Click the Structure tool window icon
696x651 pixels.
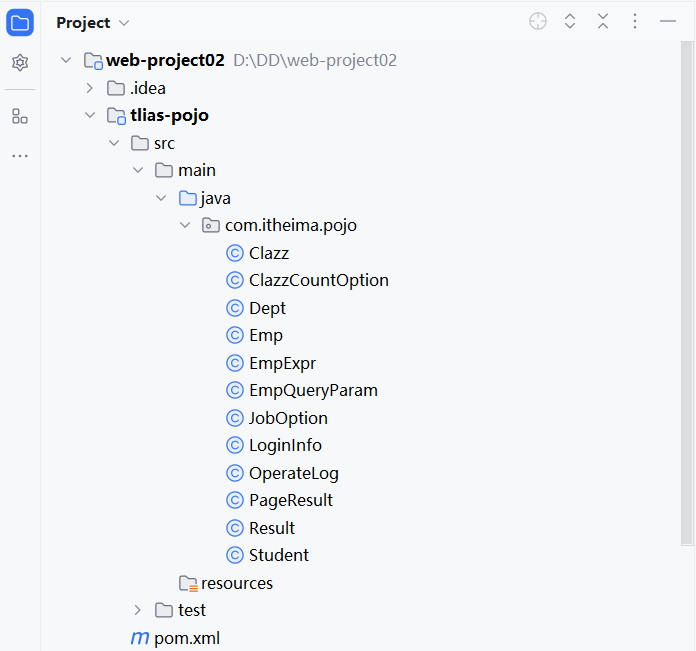20,116
